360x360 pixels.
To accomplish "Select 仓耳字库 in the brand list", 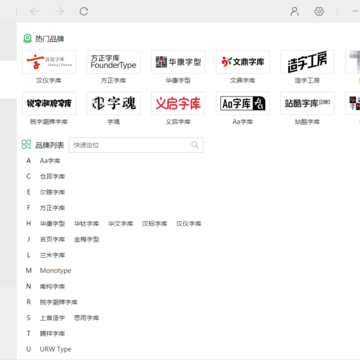I will click(x=52, y=177).
